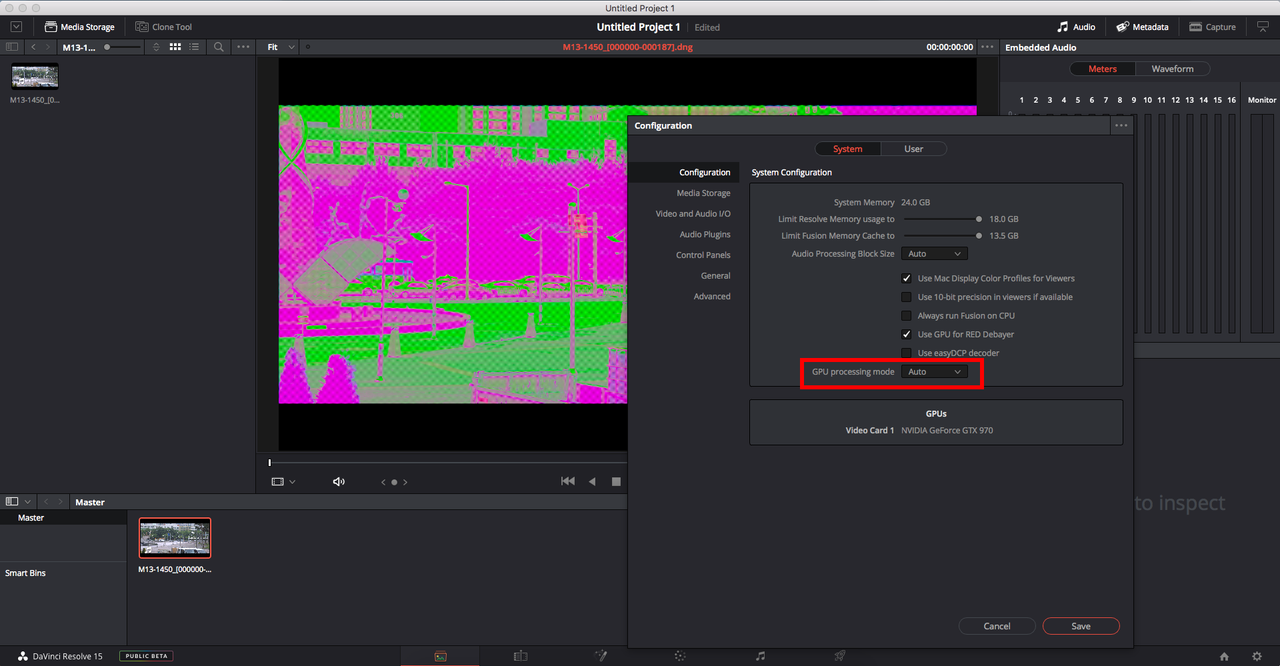Select M13-1450 clip in Master bin
The image size is (1280, 666).
175,538
